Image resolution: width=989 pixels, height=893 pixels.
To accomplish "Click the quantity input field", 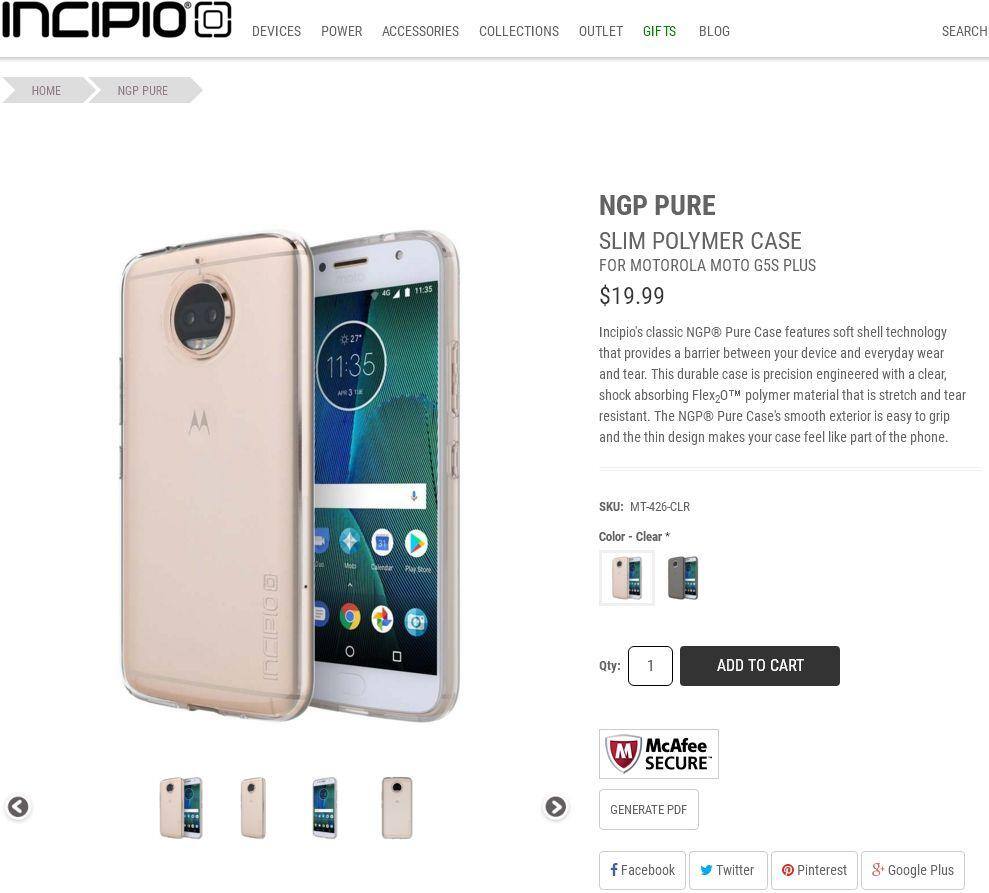I will [650, 665].
